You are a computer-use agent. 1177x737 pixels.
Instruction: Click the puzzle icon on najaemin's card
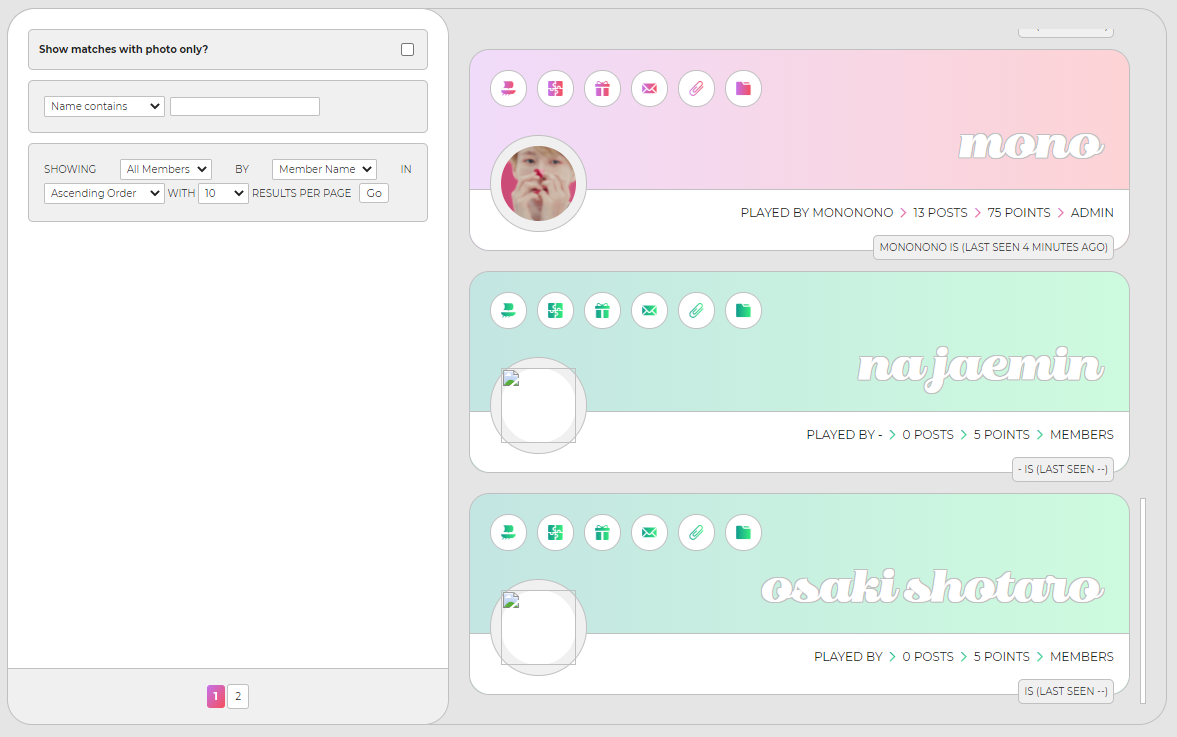click(555, 311)
